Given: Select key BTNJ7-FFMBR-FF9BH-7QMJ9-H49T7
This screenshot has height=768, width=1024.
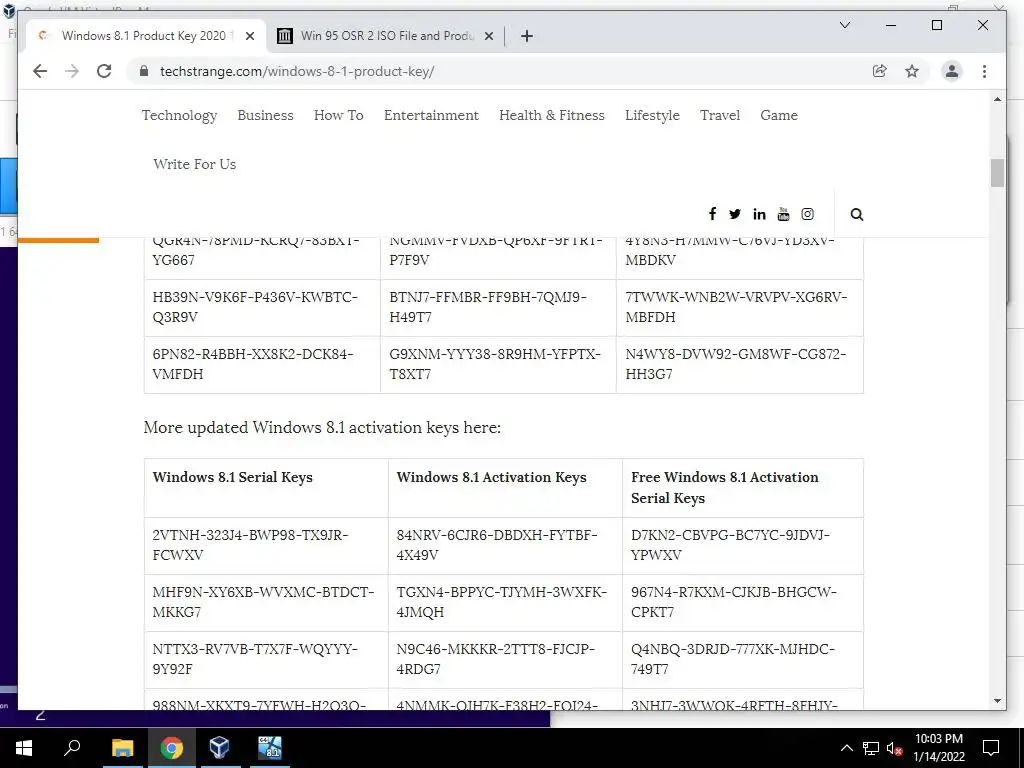Looking at the screenshot, I should coord(488,307).
